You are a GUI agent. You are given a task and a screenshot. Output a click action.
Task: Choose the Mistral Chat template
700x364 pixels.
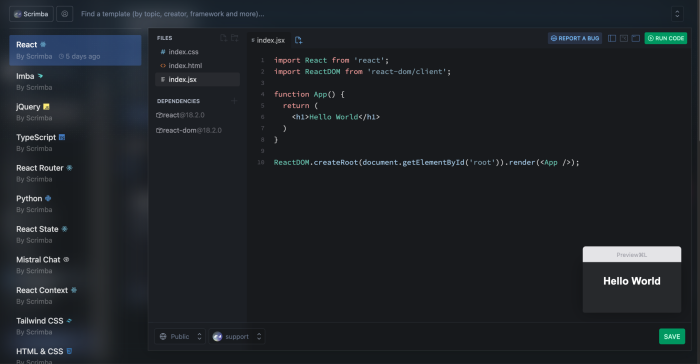pos(75,265)
